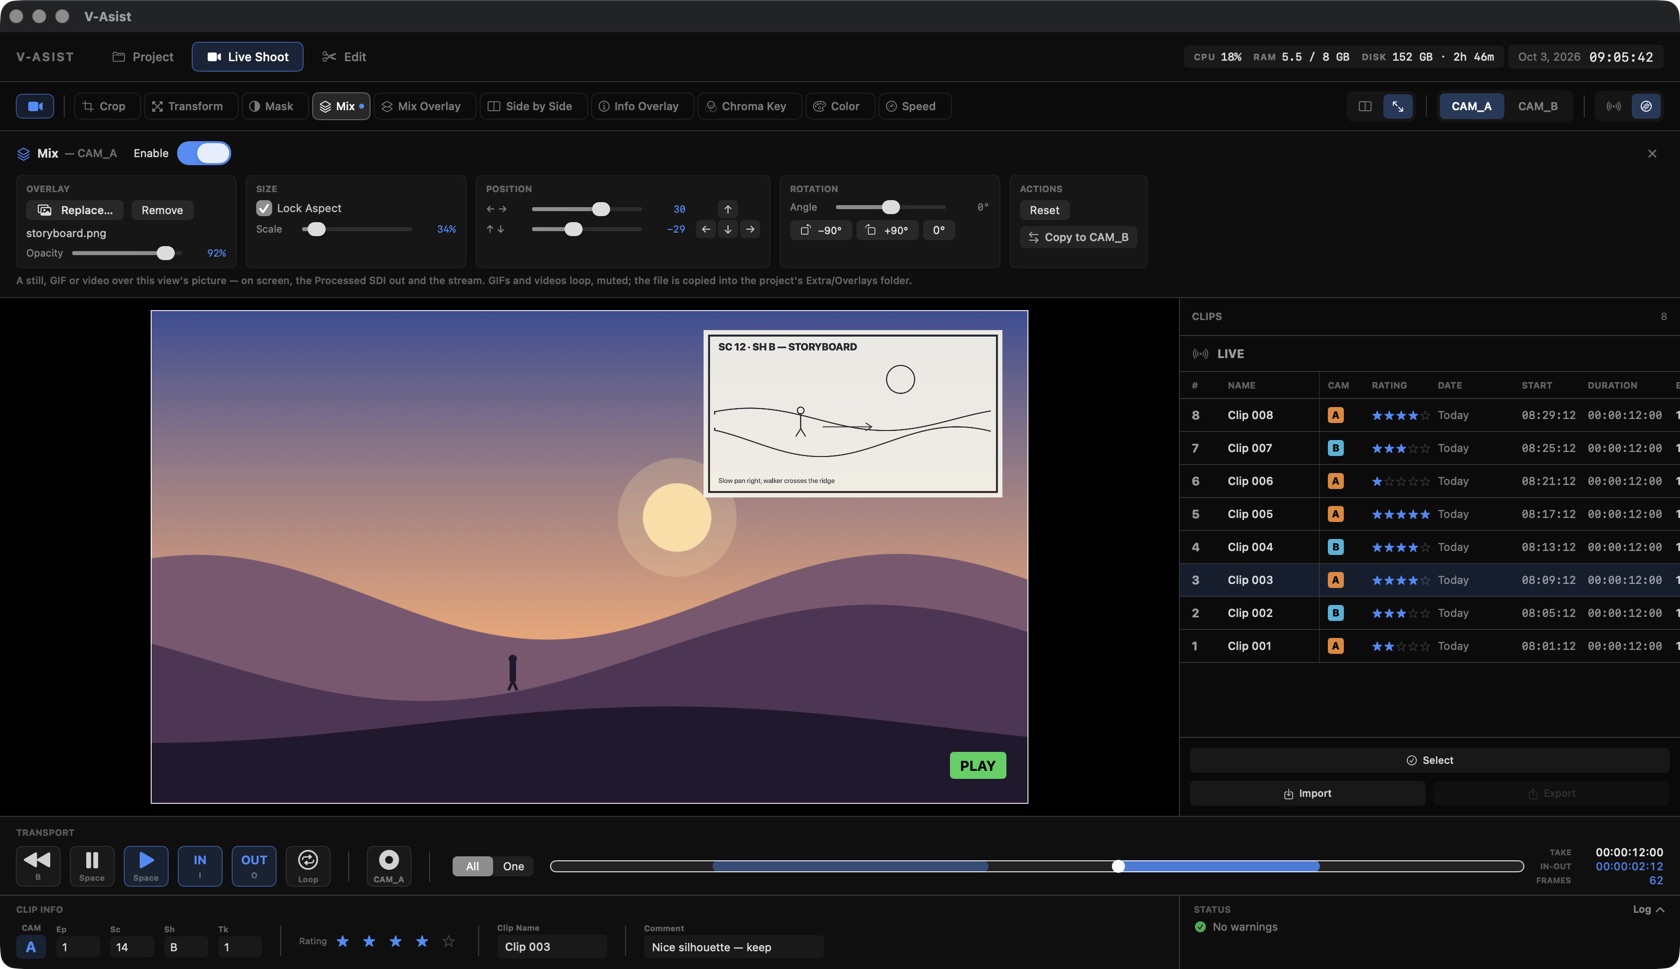Select Clip 005 row in clips list
The height and width of the screenshot is (969, 1680).
coord(1429,514)
